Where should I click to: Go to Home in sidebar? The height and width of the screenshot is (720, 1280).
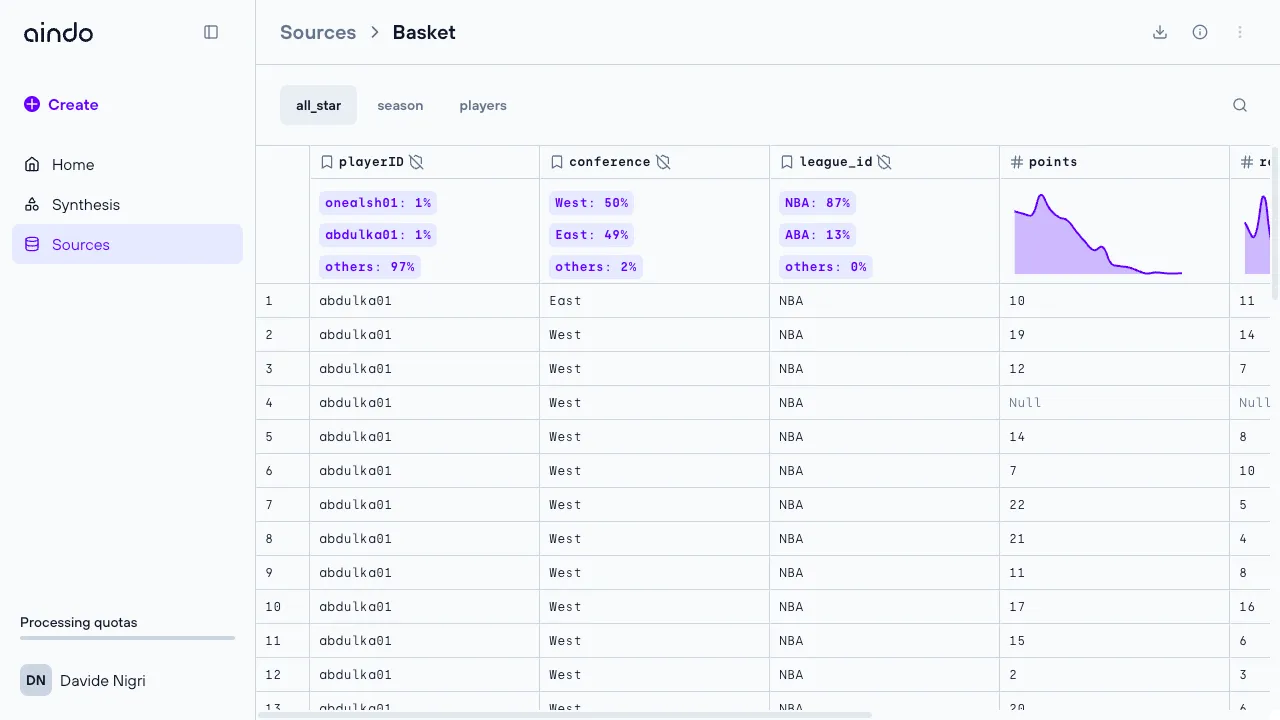pyautogui.click(x=127, y=164)
